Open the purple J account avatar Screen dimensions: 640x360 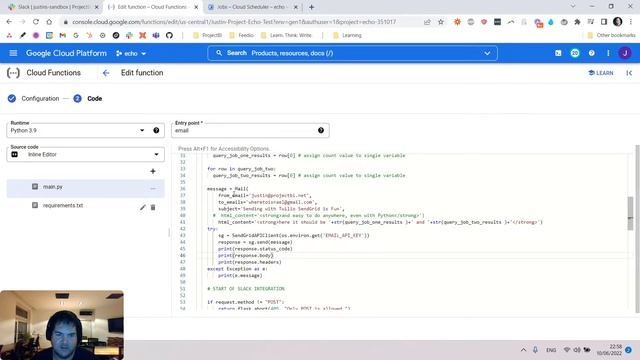(625, 53)
